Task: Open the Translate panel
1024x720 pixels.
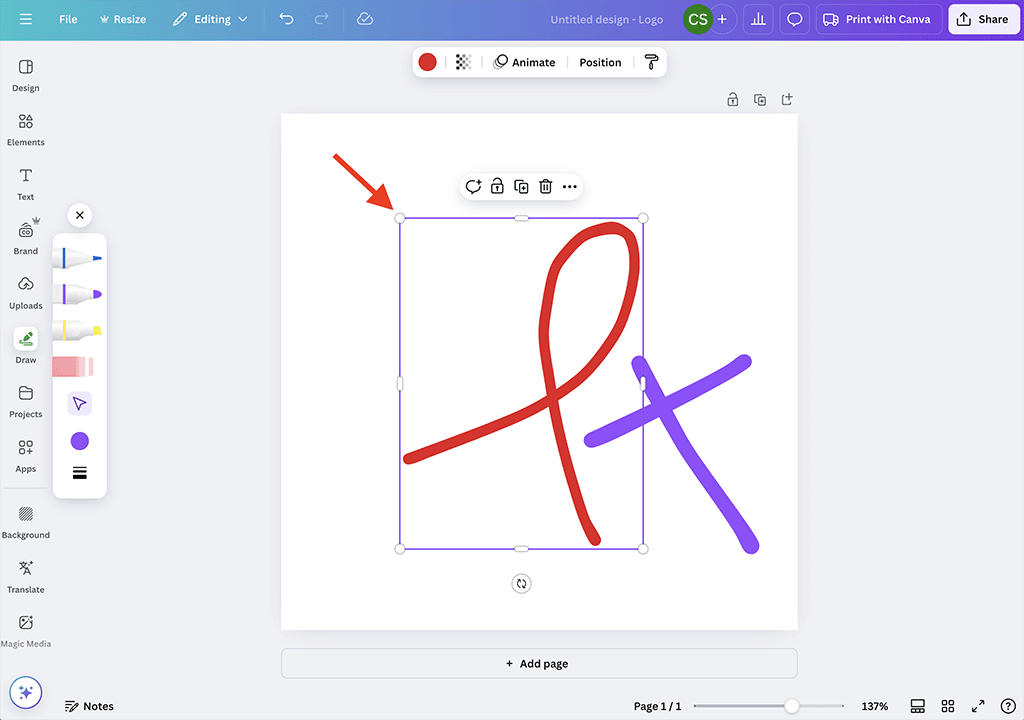Action: [25, 577]
